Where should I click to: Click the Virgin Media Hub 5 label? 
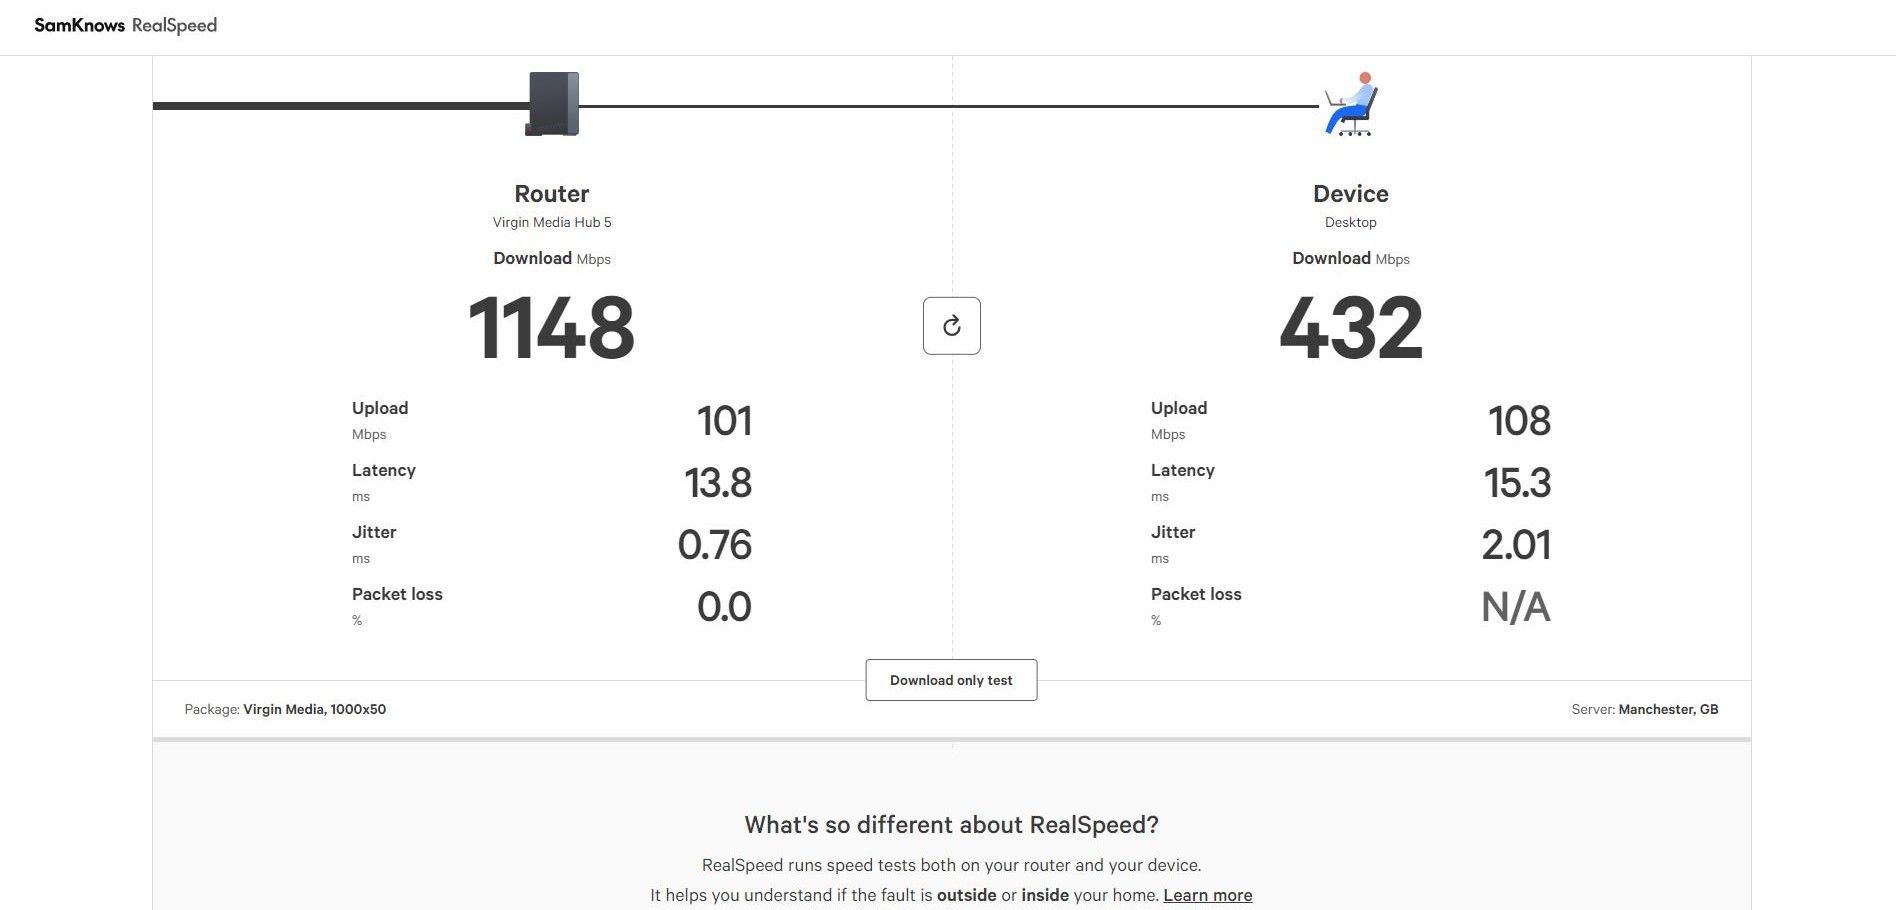coord(551,222)
